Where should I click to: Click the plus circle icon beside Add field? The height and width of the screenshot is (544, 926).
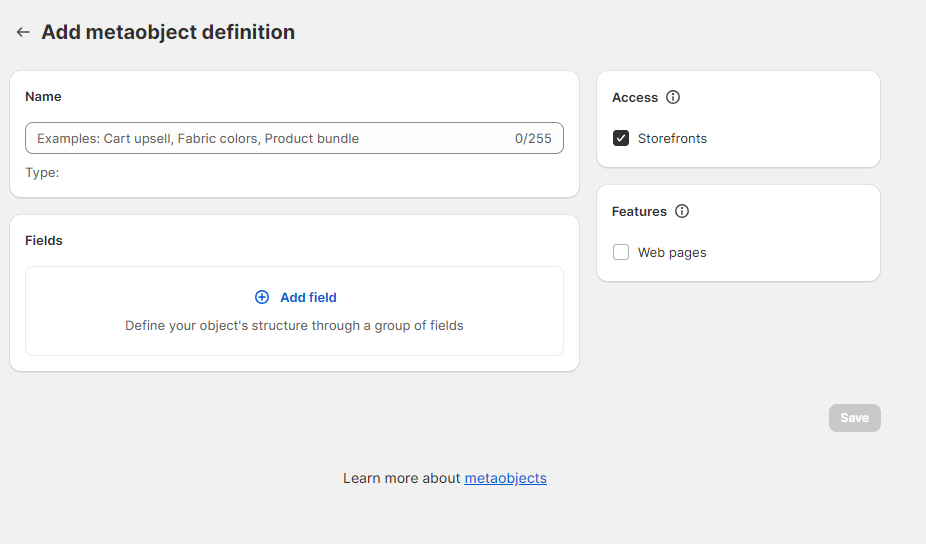point(262,297)
